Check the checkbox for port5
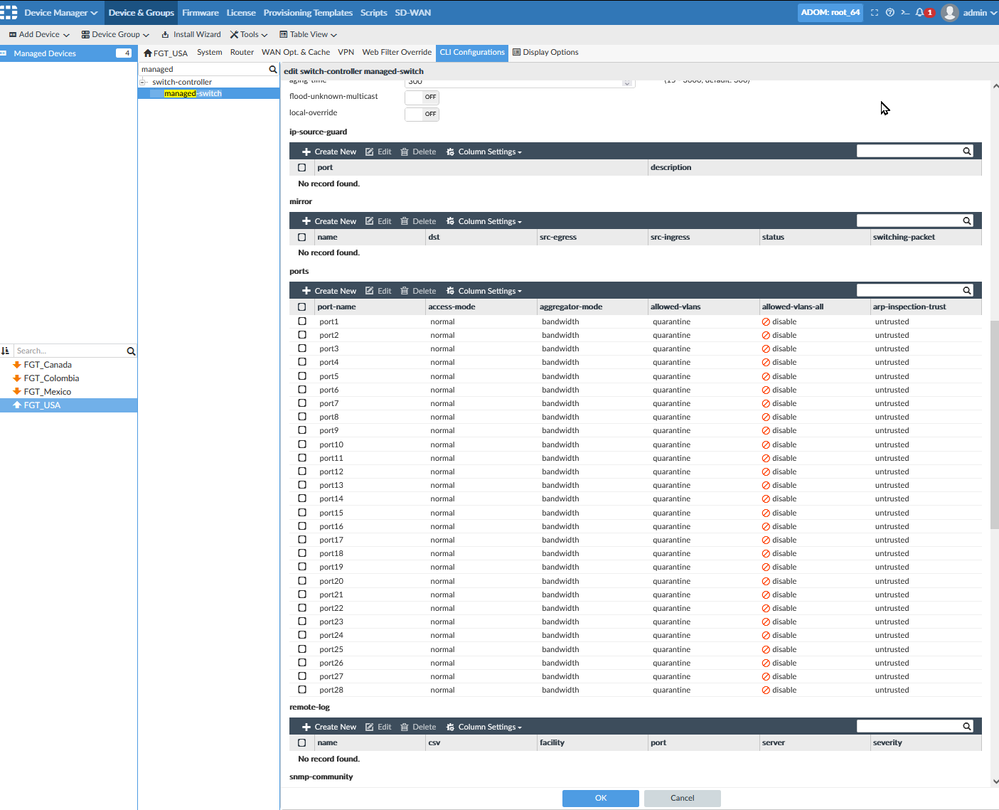This screenshot has width=999, height=810. coord(302,376)
